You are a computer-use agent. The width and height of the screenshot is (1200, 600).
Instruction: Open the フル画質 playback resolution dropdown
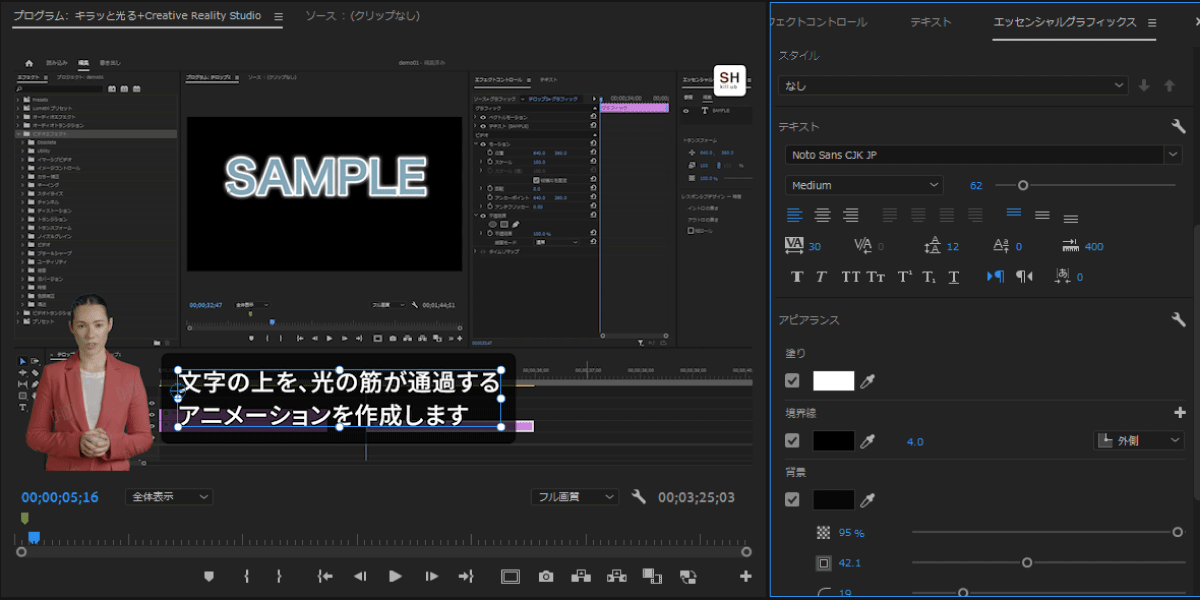[575, 497]
